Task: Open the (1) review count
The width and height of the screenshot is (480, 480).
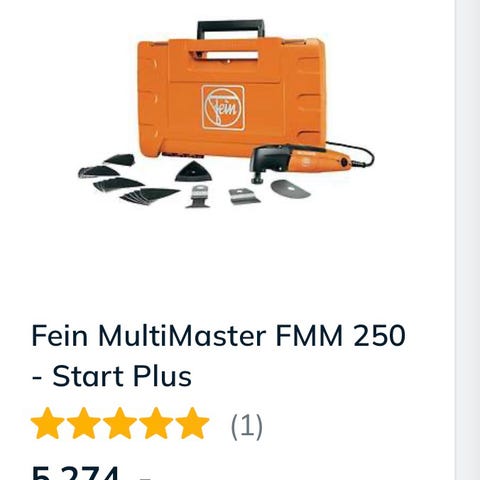Action: tap(247, 426)
